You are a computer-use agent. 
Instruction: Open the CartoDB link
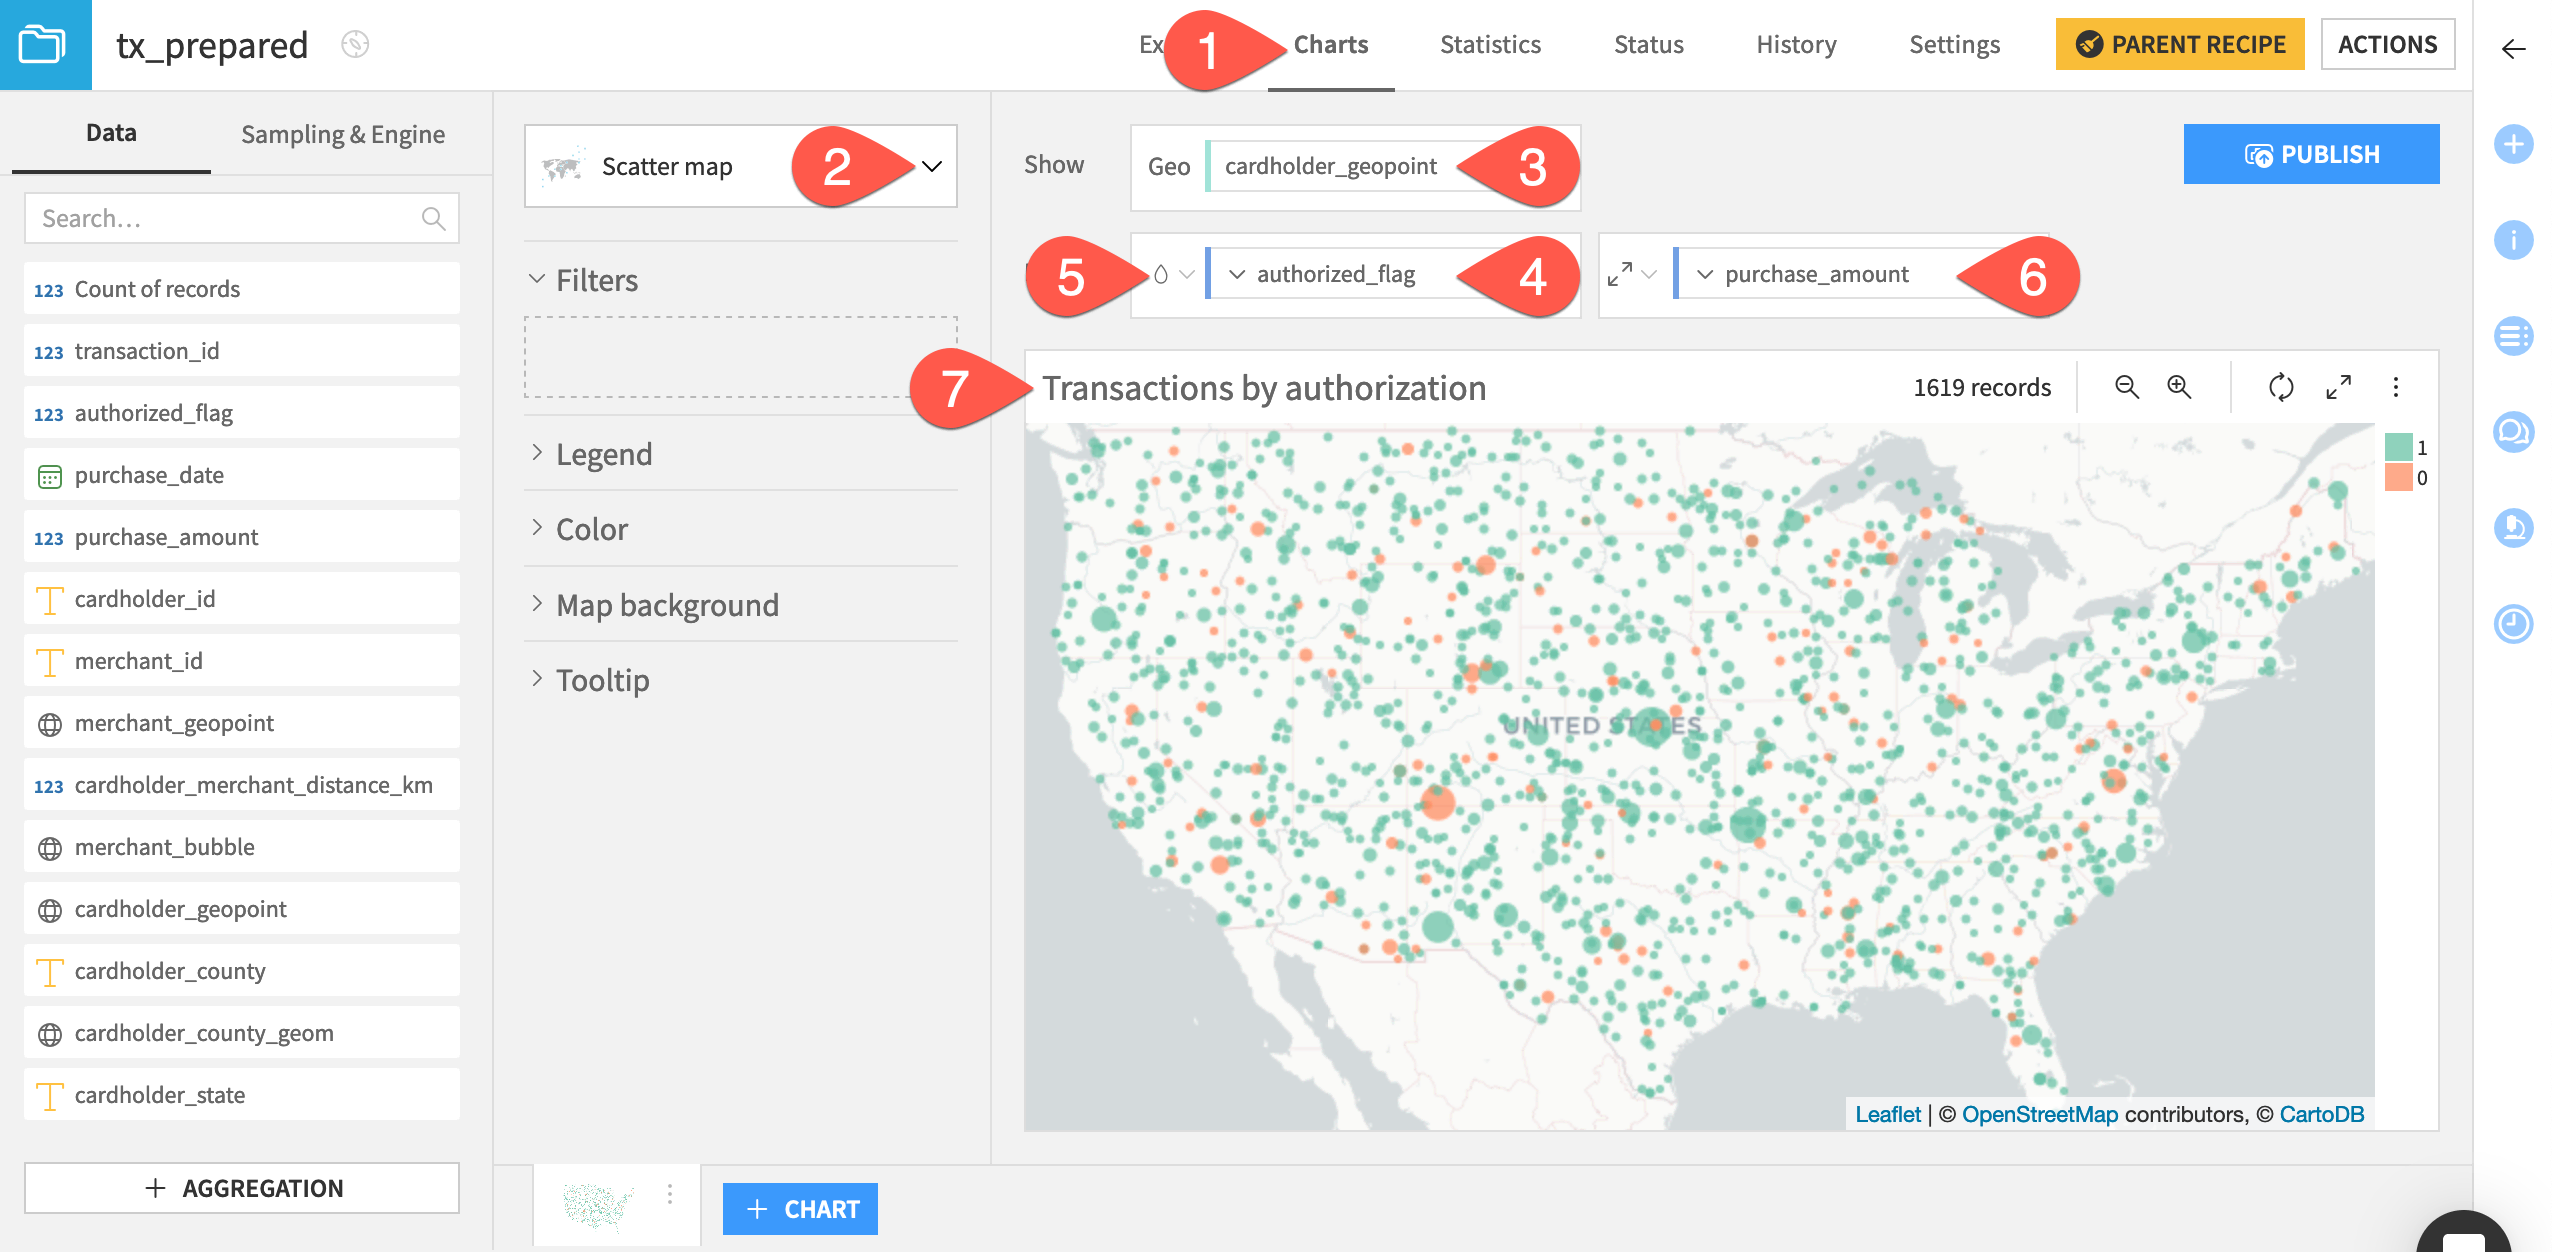click(x=2322, y=1114)
